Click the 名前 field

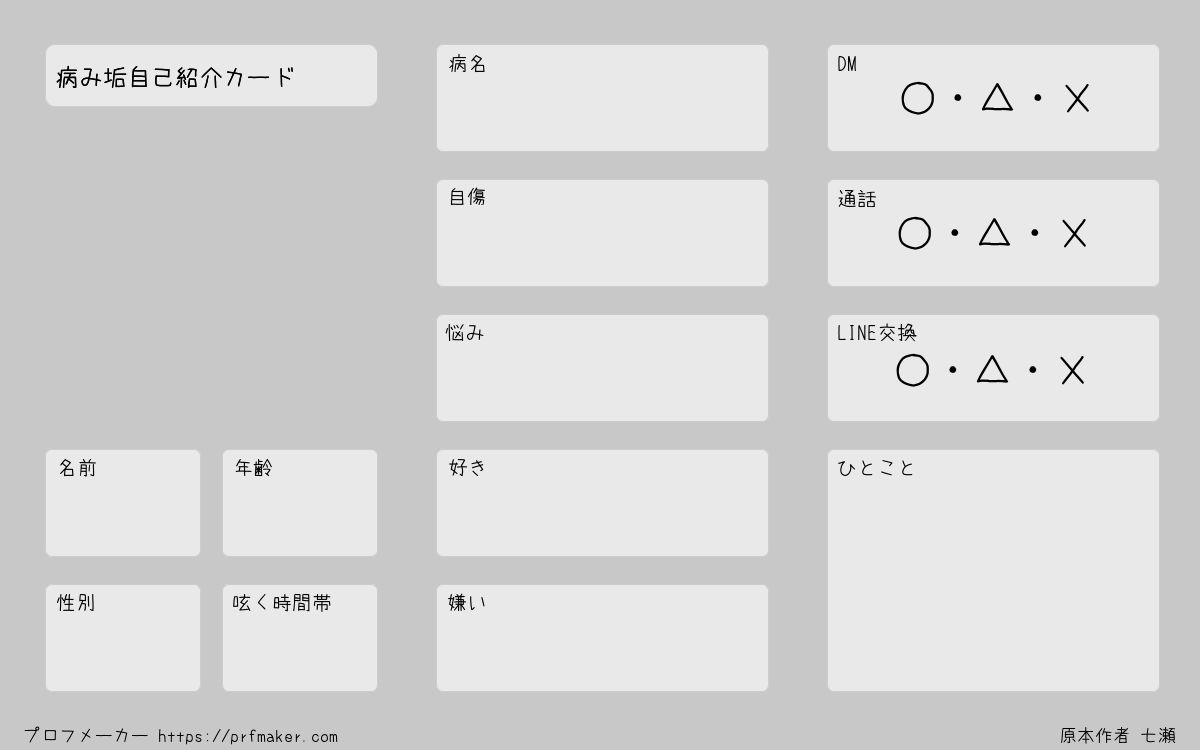(x=123, y=503)
